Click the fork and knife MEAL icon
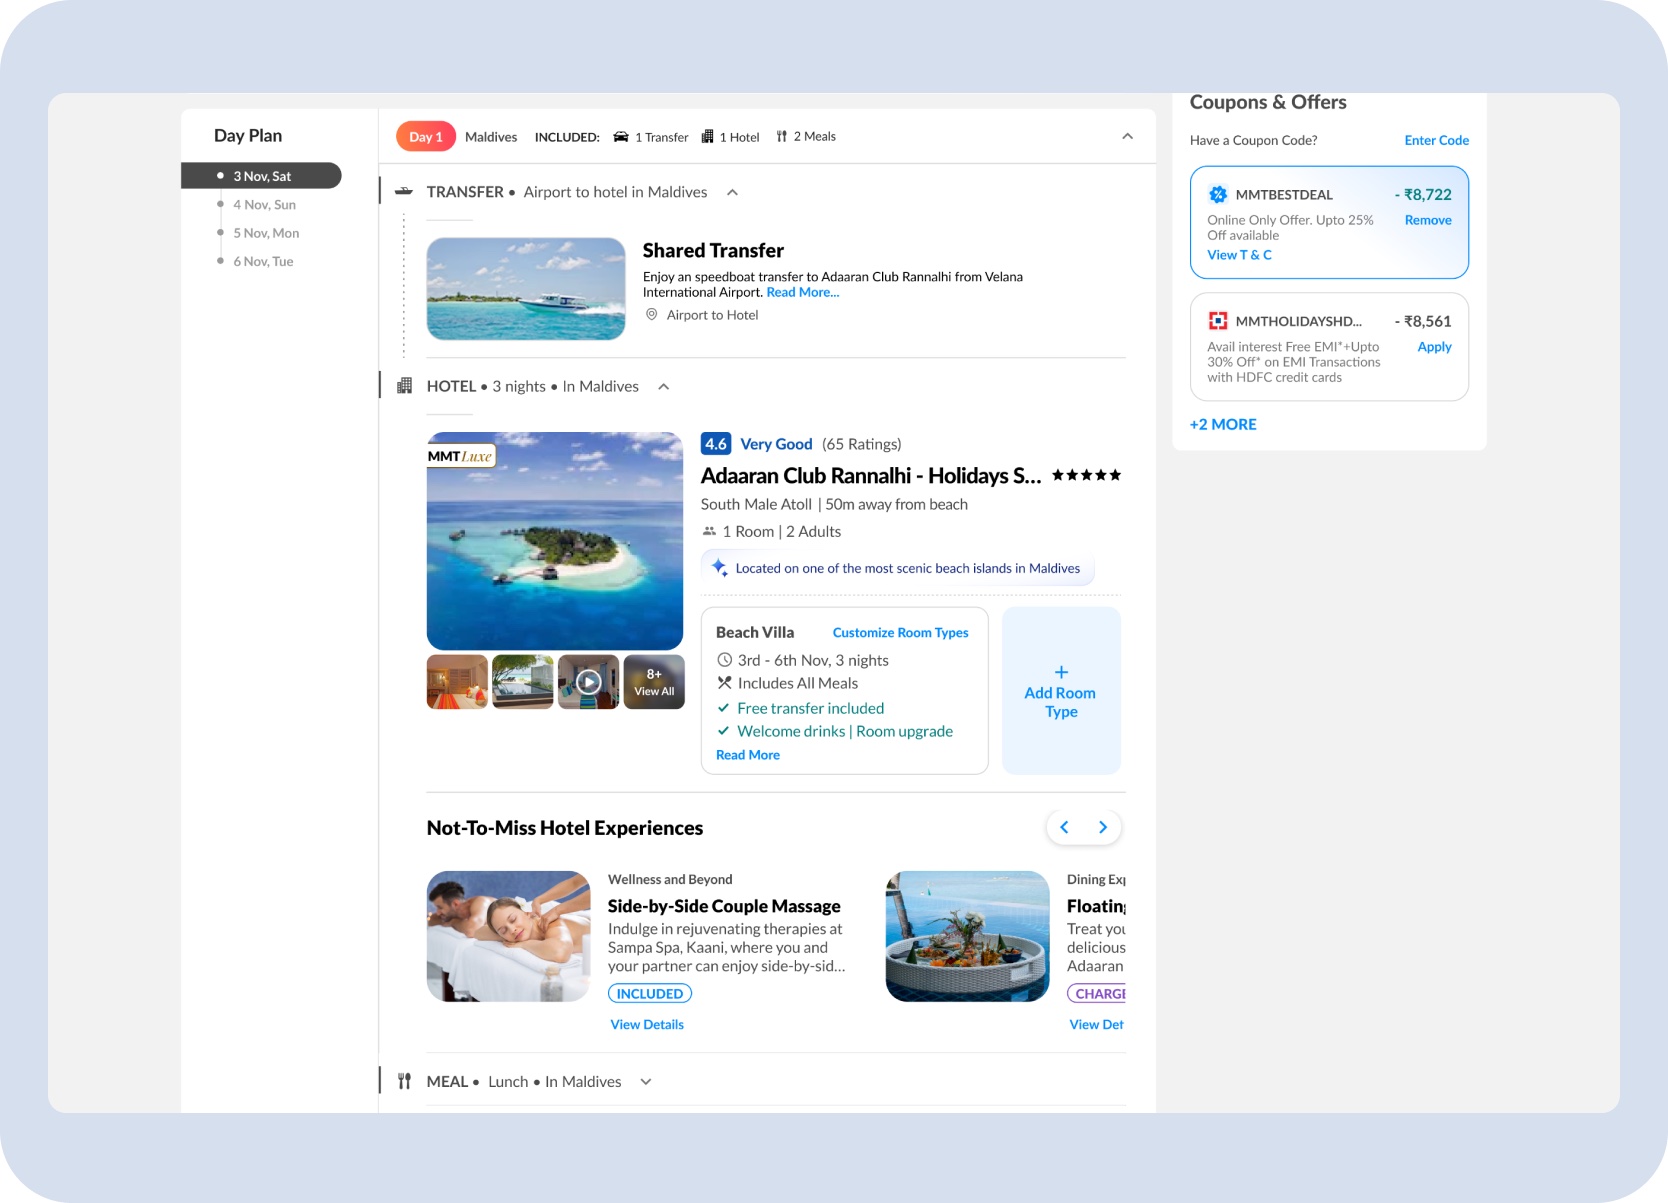 pos(404,1081)
